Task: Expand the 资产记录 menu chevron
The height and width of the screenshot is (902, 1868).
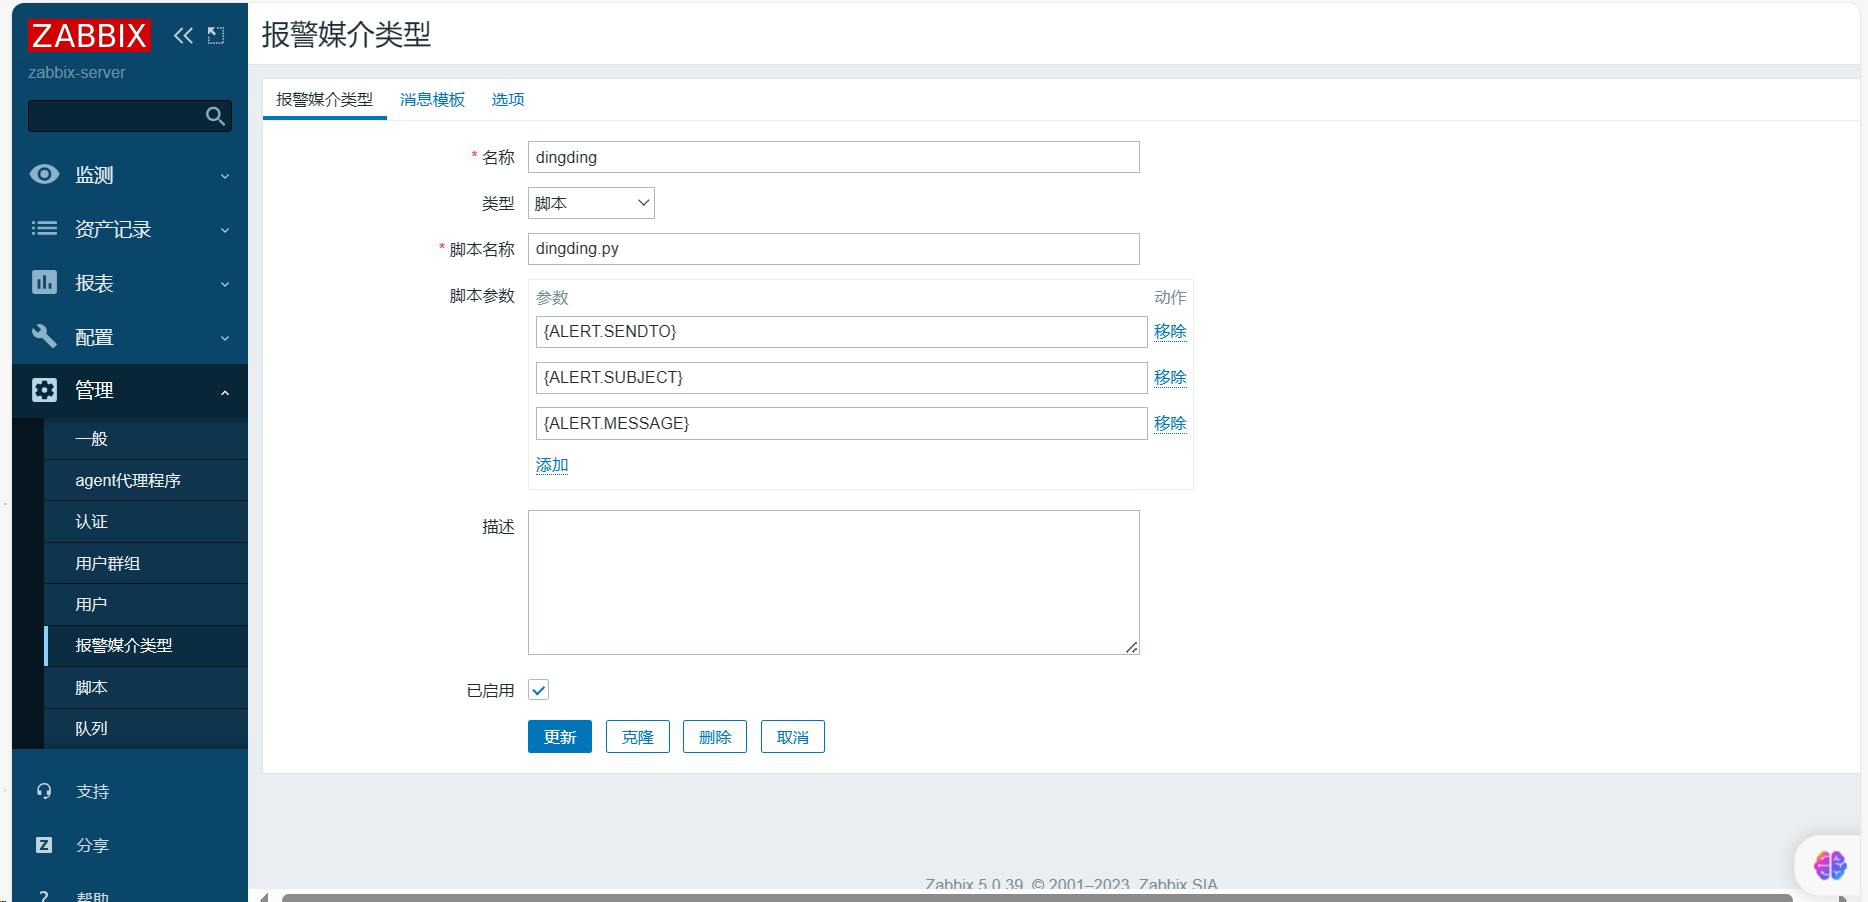Action: click(225, 230)
